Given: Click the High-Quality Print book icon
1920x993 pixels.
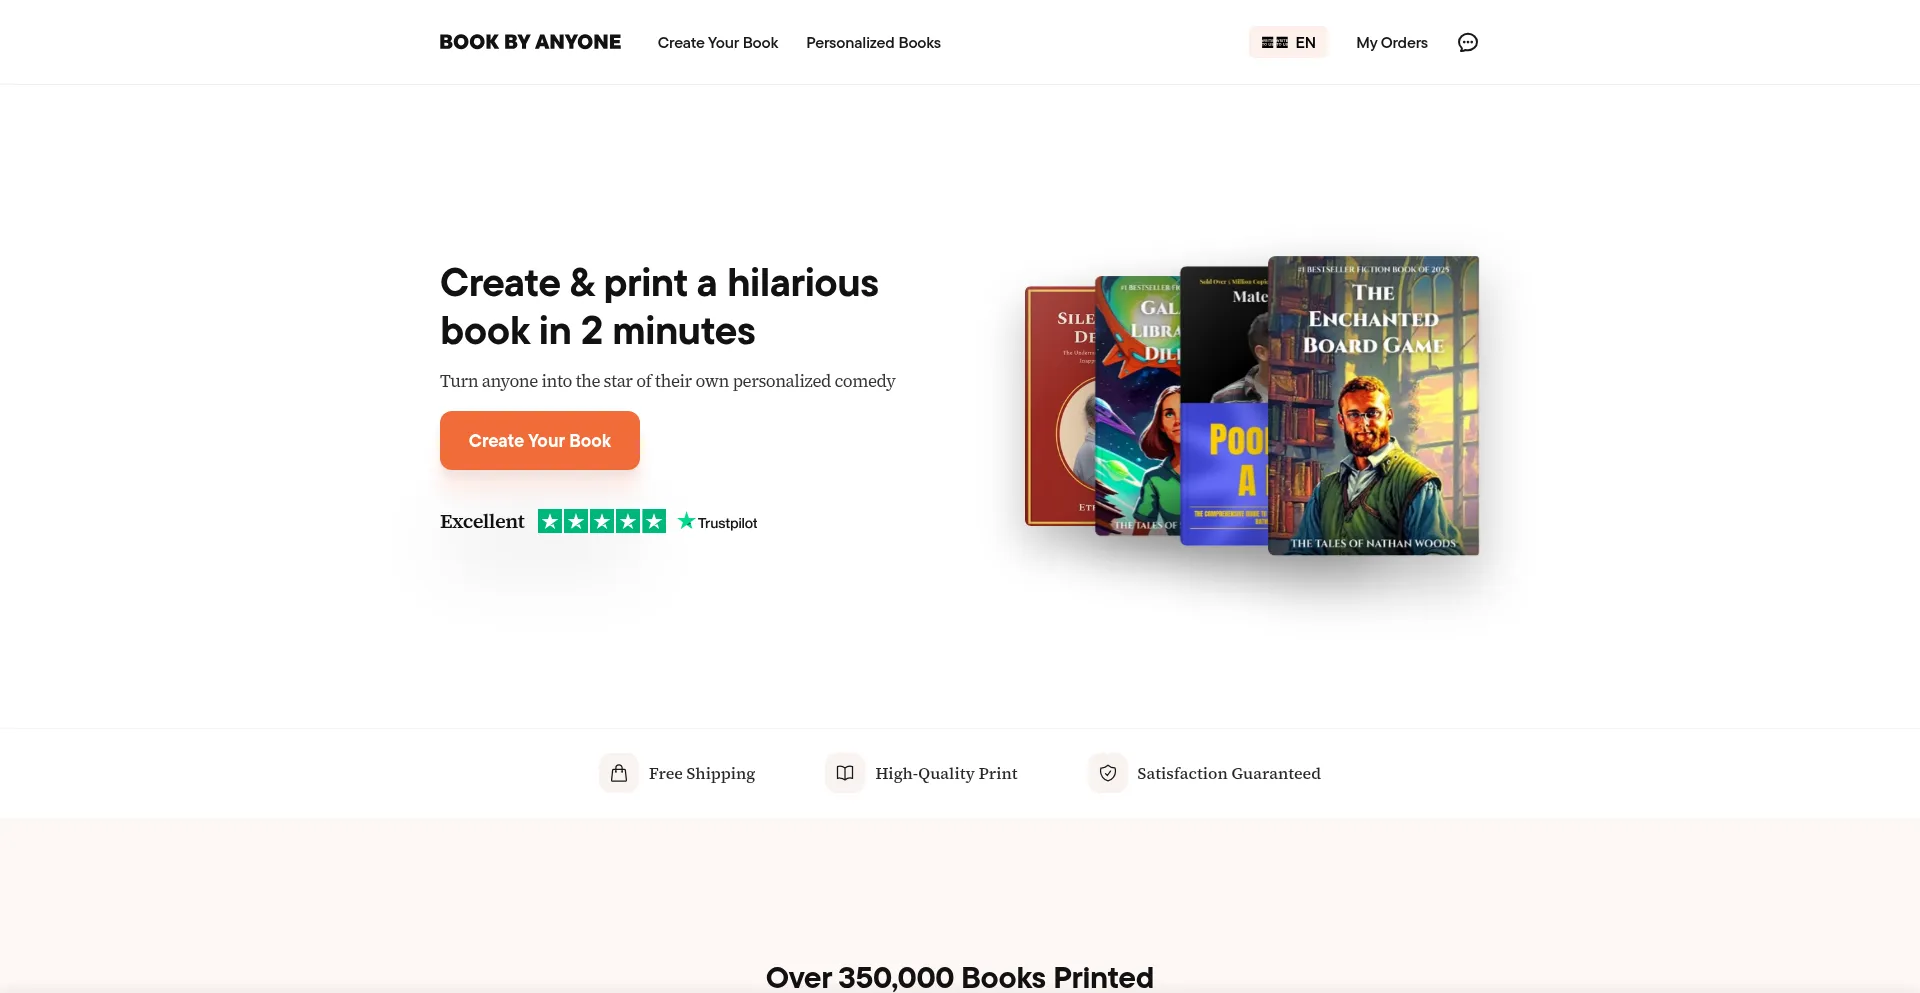Looking at the screenshot, I should pyautogui.click(x=845, y=773).
